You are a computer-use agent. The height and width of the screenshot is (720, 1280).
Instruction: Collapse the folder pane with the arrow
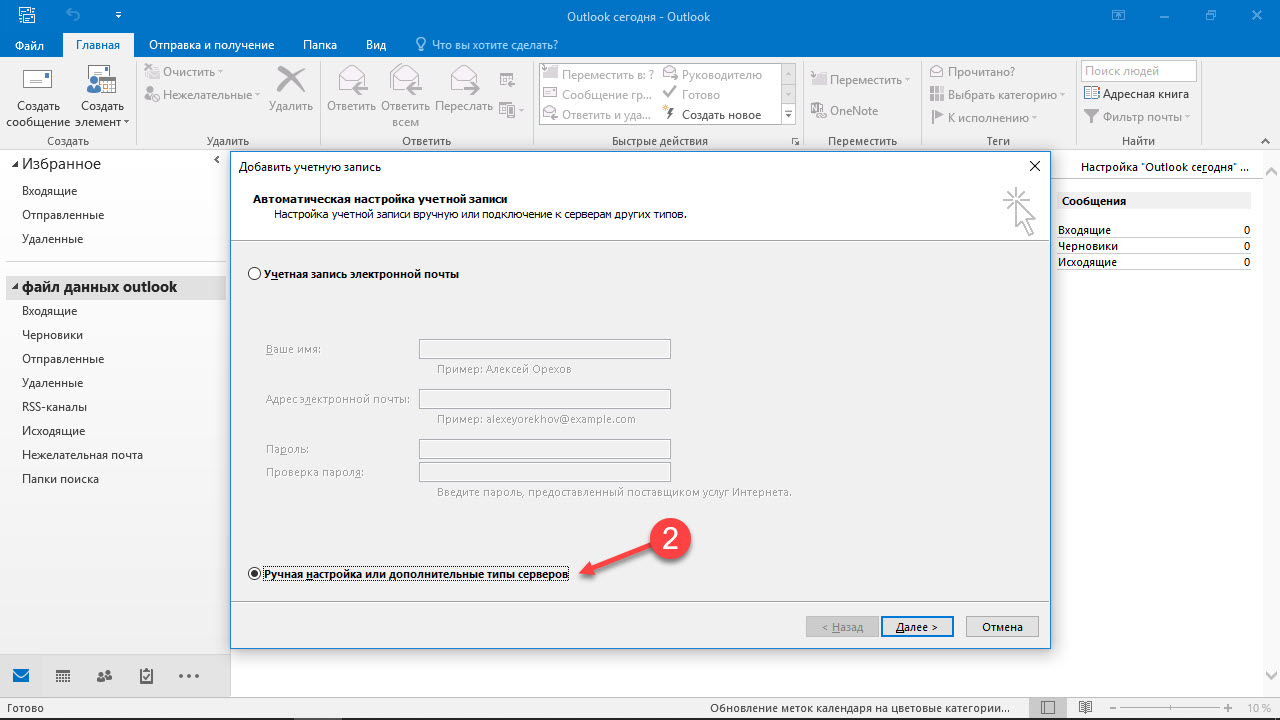click(217, 160)
